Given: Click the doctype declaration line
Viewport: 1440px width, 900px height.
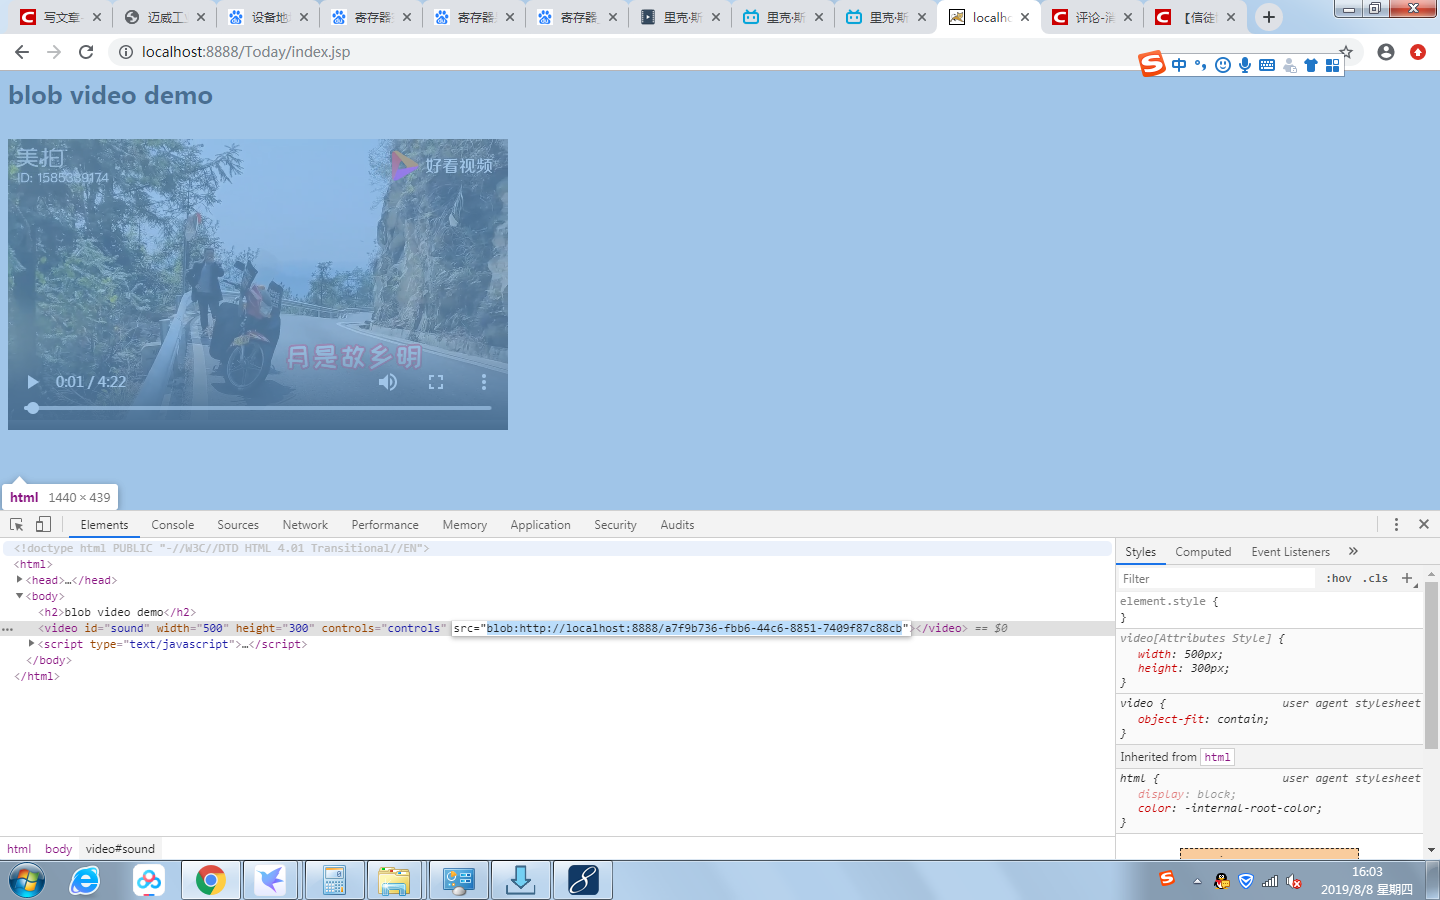Looking at the screenshot, I should click(x=221, y=548).
